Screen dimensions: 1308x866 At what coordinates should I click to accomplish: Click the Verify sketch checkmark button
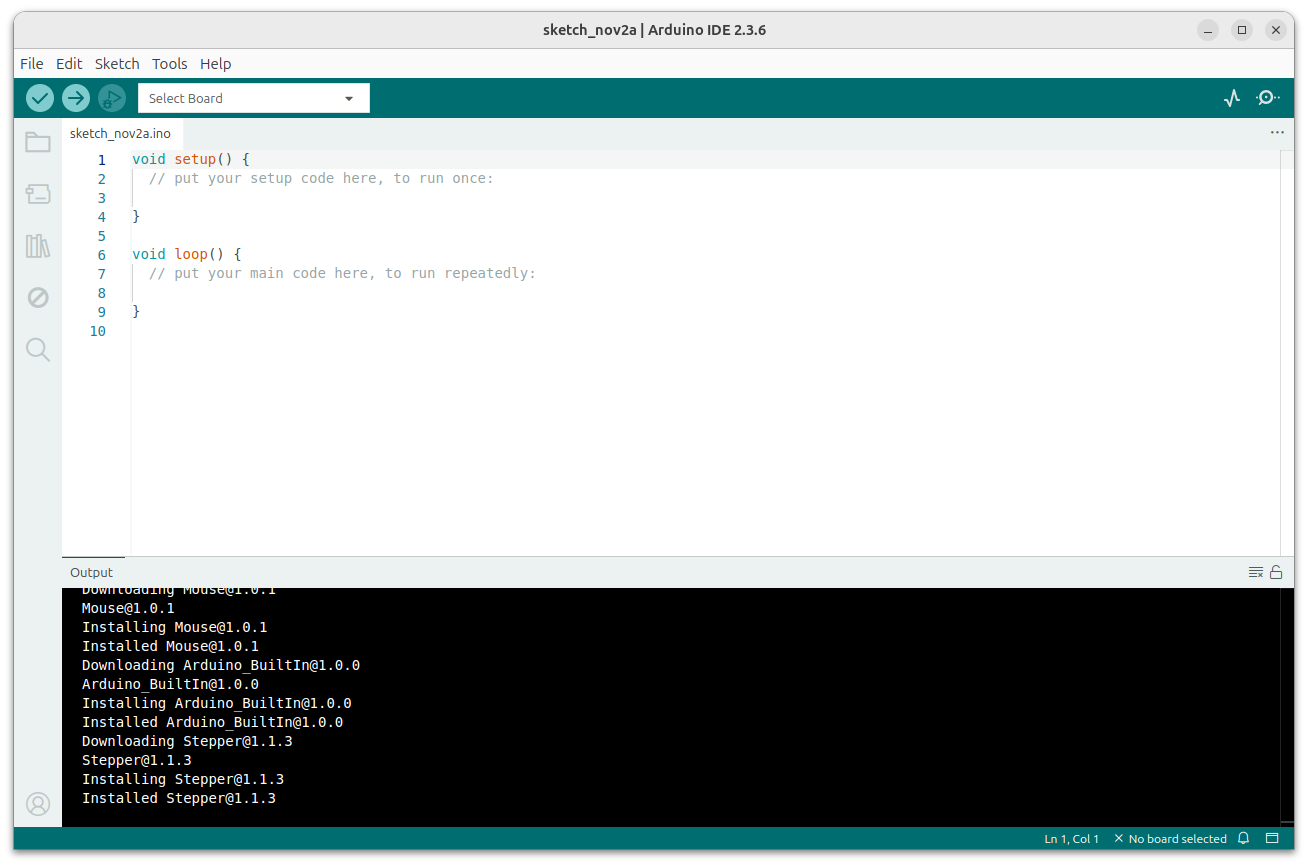pos(40,98)
